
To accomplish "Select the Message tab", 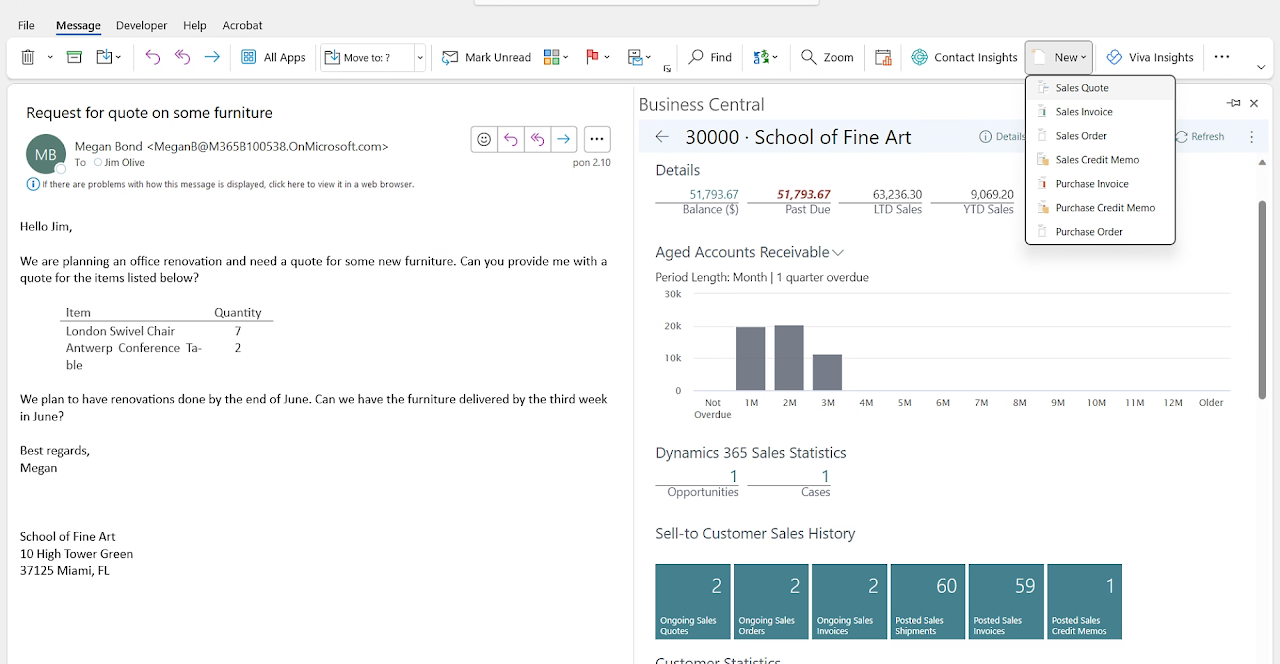I will [78, 25].
